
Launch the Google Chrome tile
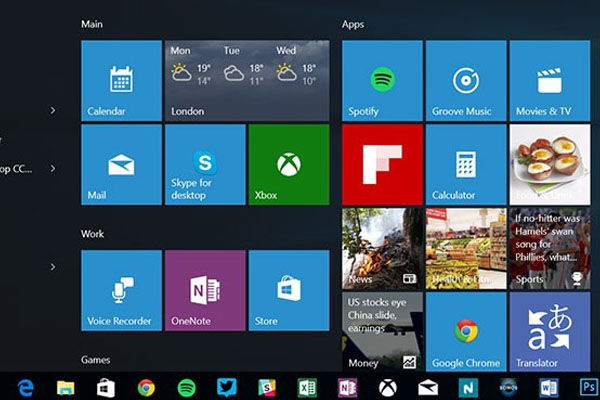[x=466, y=332]
